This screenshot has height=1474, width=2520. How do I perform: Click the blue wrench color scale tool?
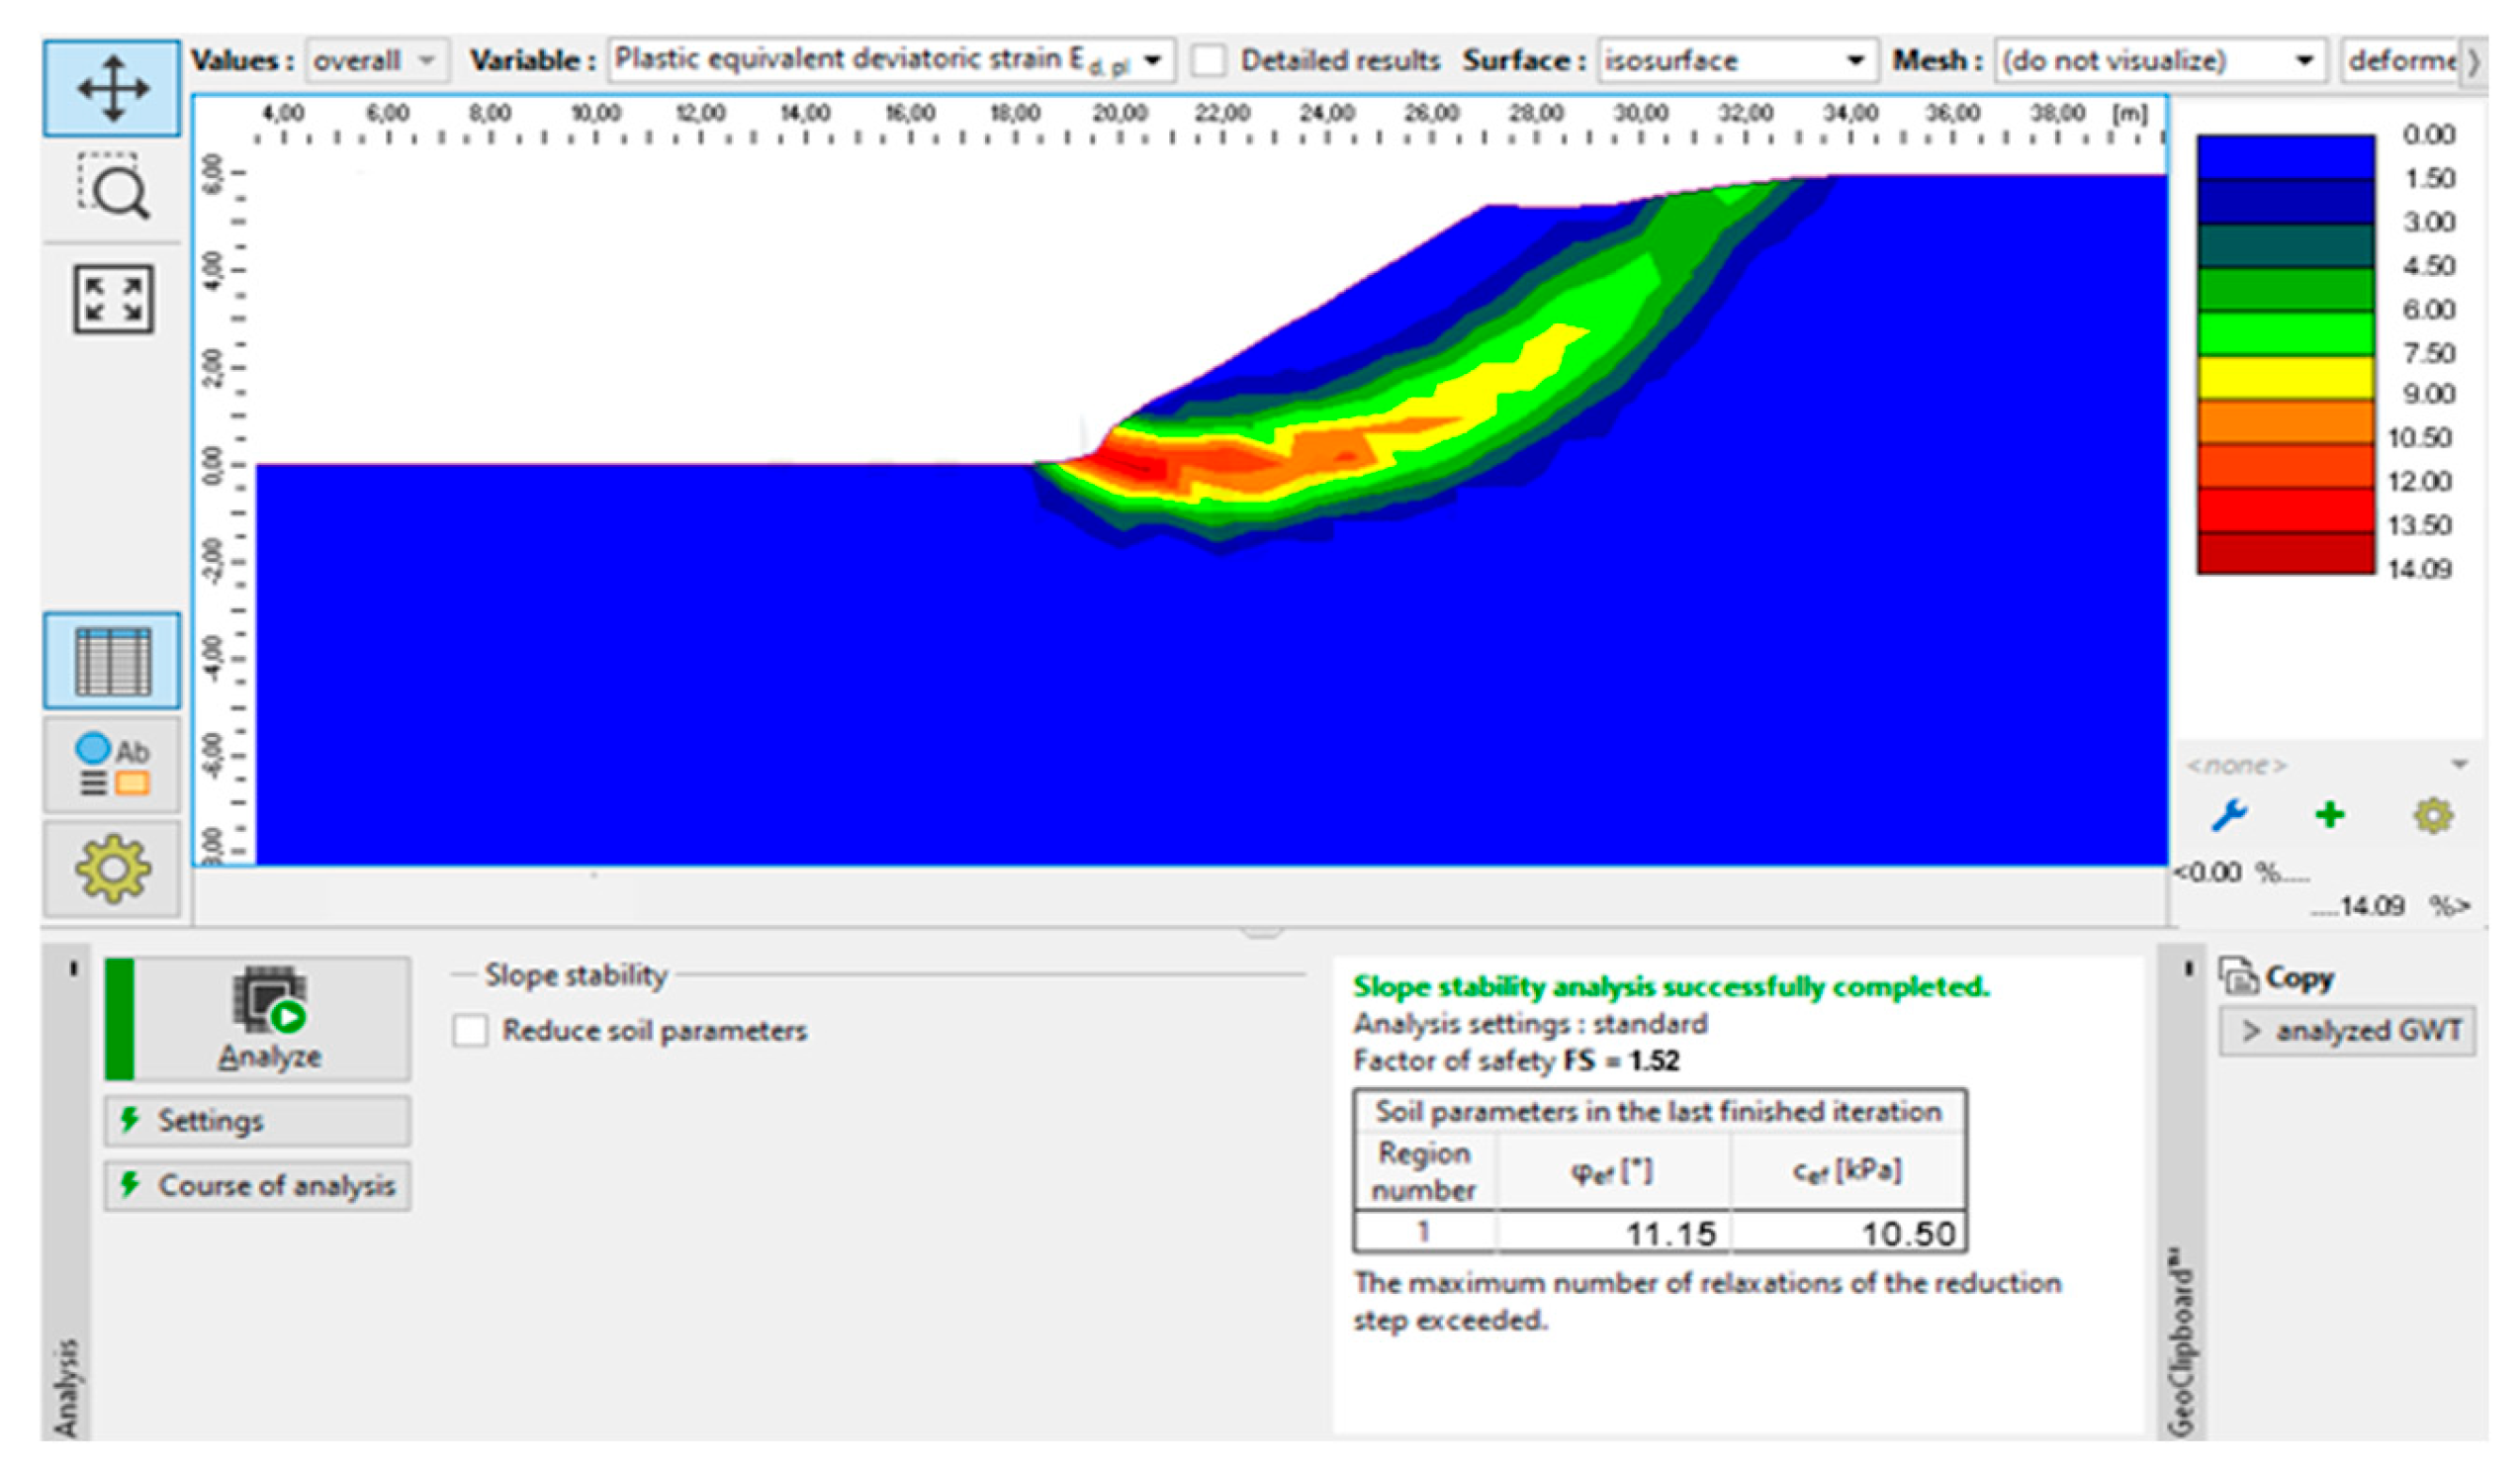coord(2230,815)
